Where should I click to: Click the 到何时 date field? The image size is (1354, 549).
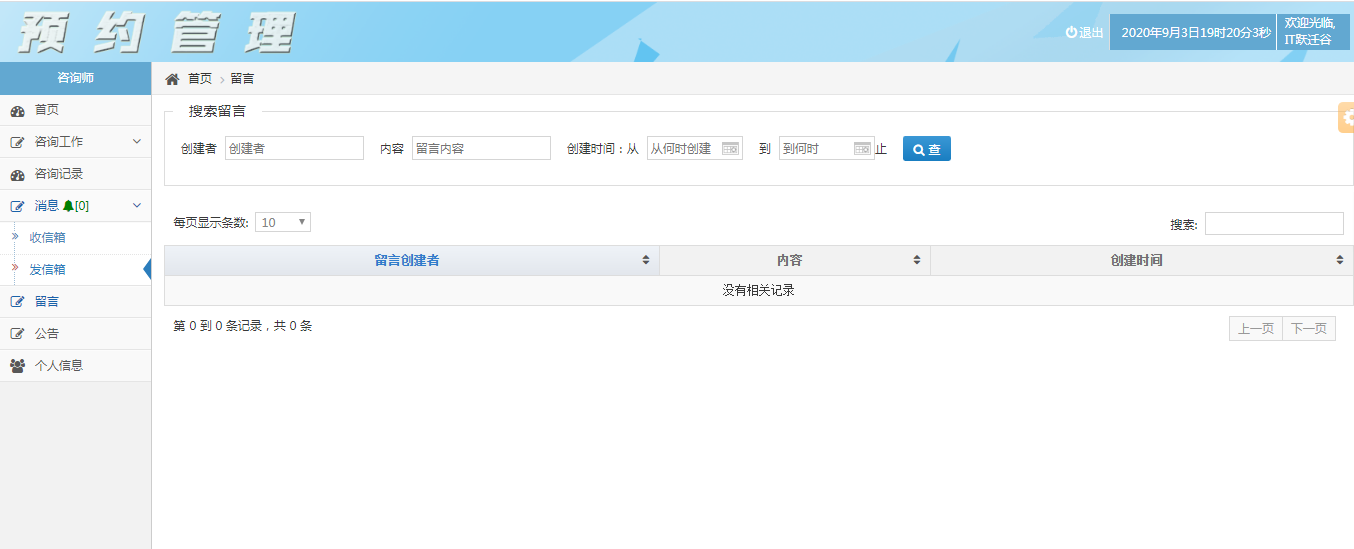[826, 148]
